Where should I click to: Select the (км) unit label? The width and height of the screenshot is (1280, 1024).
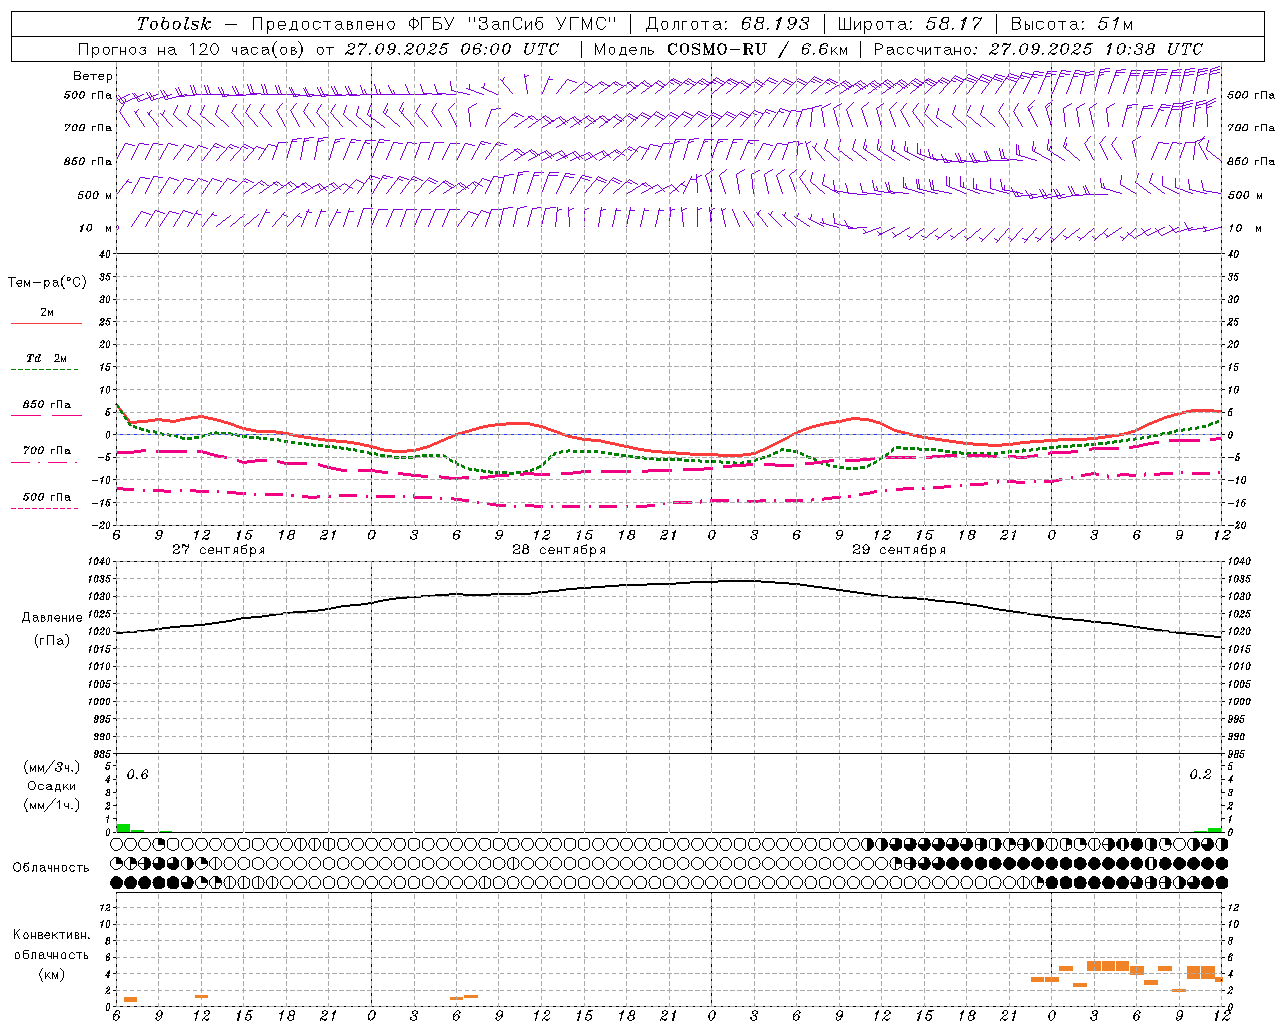click(x=52, y=974)
